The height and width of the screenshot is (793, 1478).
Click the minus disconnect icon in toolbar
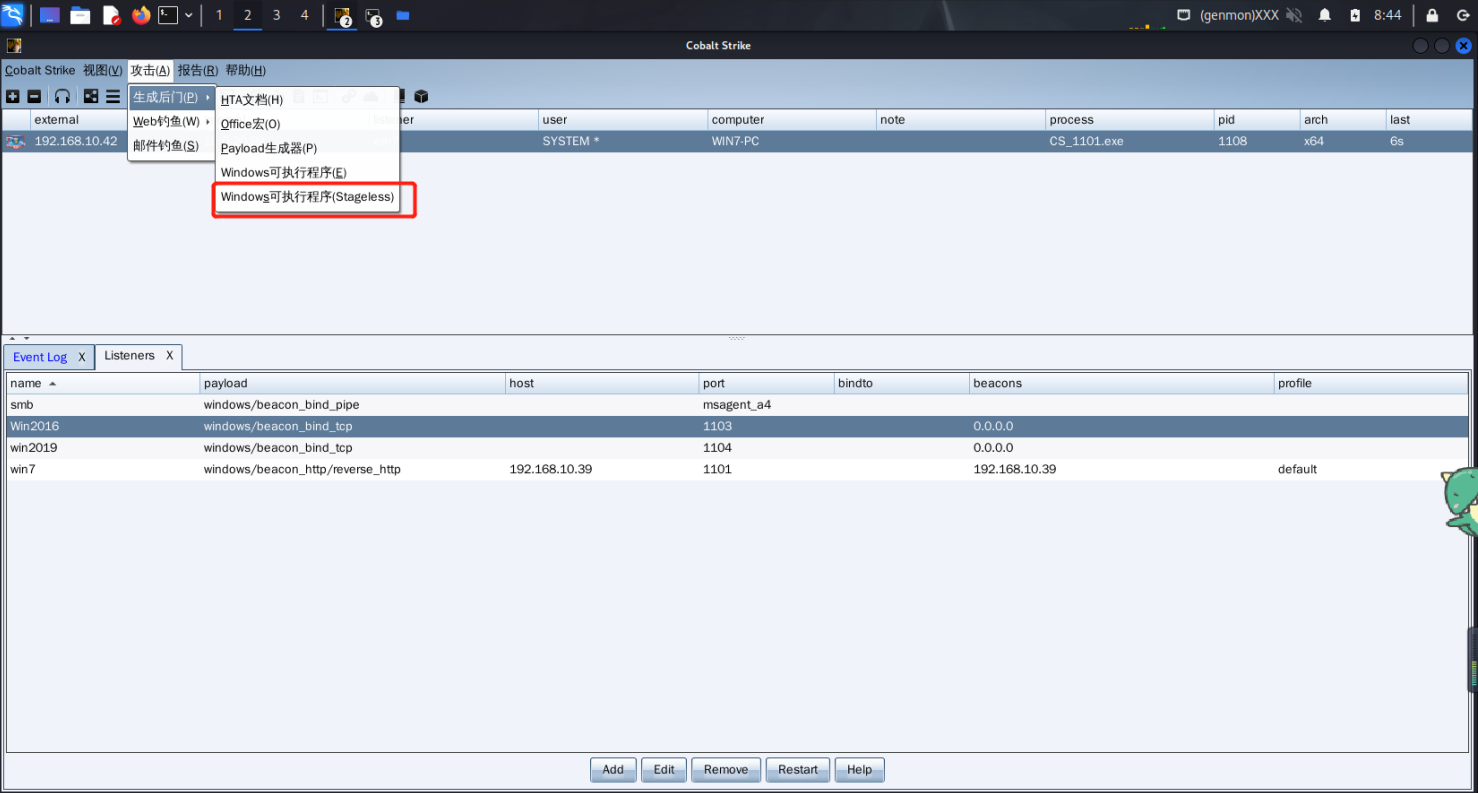(x=34, y=96)
